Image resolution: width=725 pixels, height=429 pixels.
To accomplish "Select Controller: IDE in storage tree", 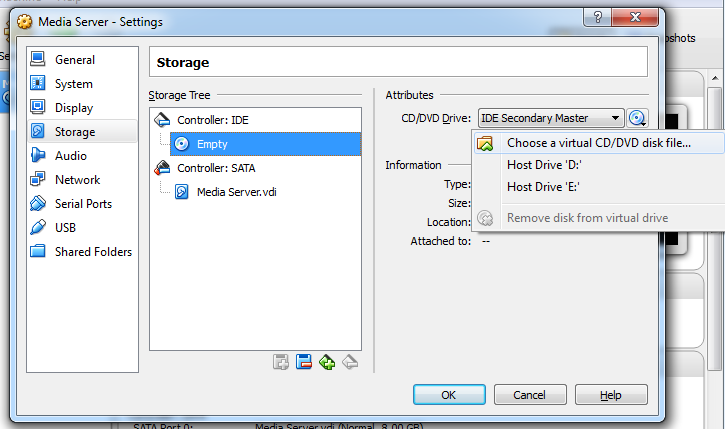I will [x=213, y=120].
